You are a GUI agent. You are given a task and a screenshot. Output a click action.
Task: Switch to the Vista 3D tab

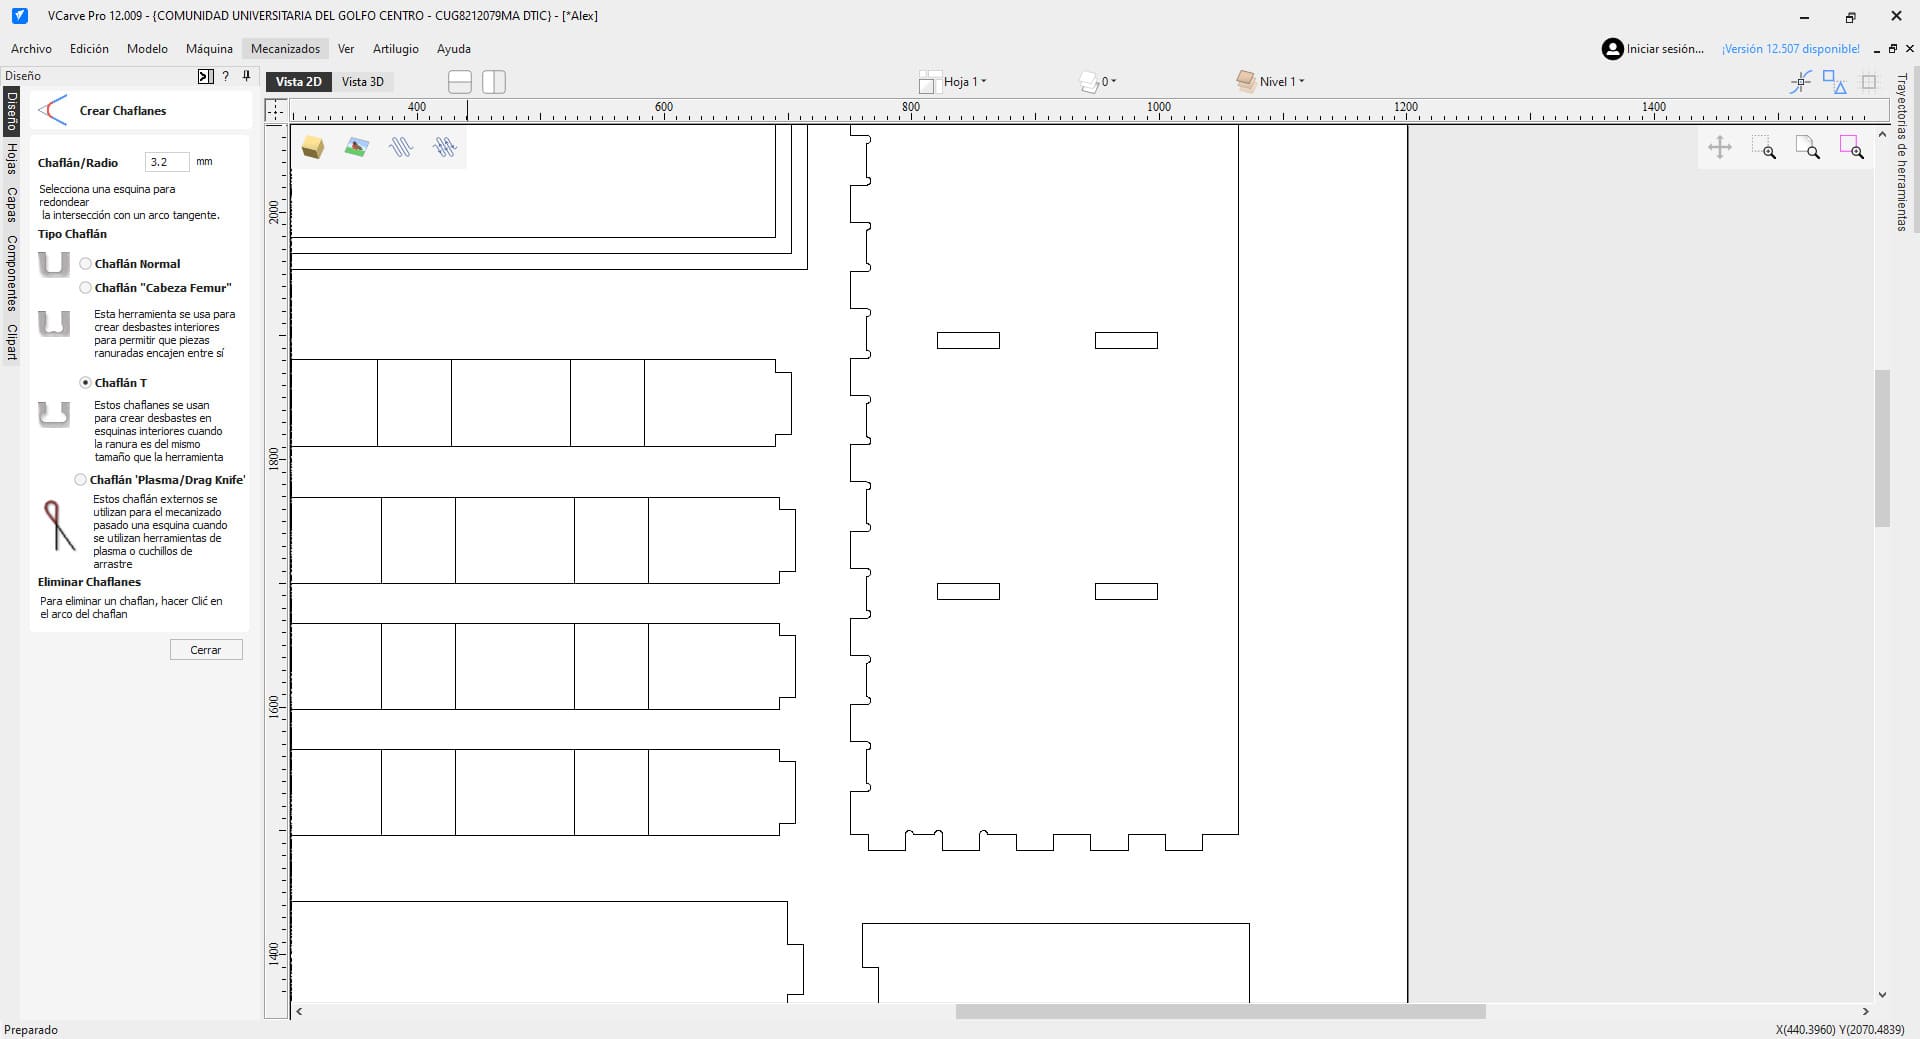[363, 81]
